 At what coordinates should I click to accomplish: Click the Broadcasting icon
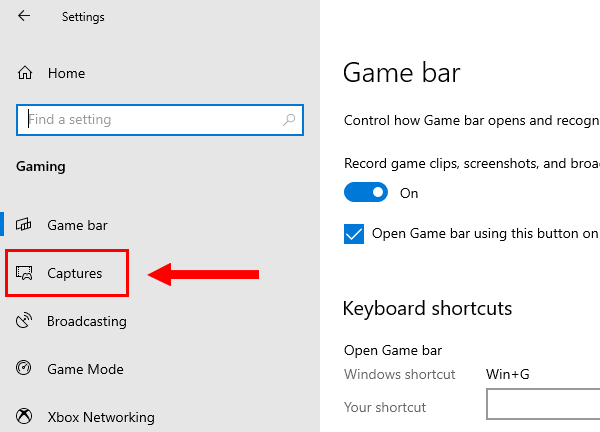(24, 321)
